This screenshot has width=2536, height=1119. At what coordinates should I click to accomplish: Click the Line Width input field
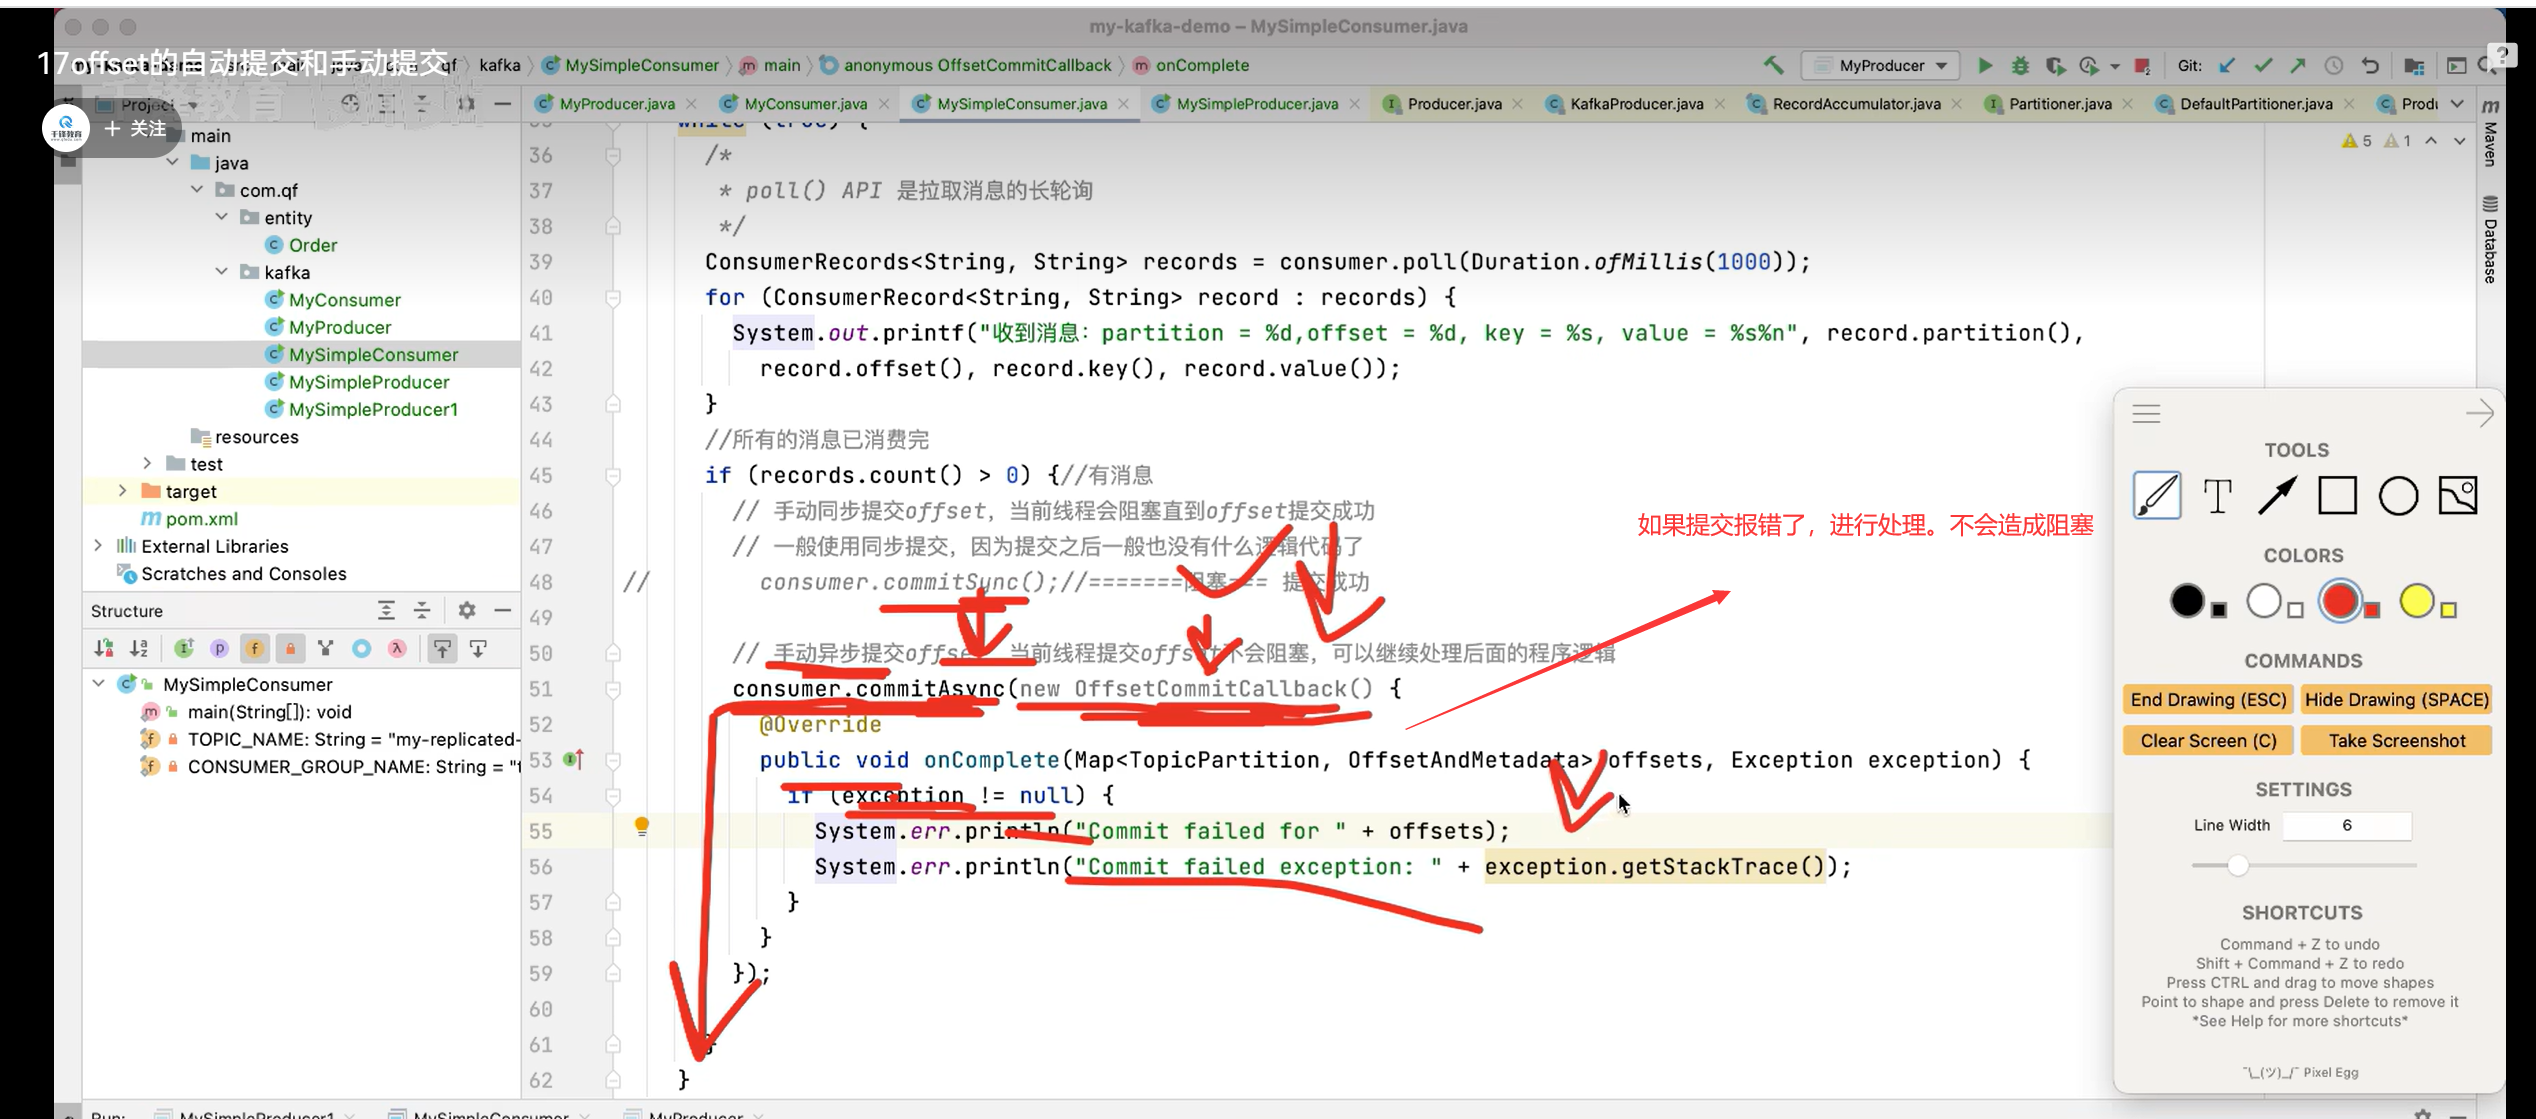2346,826
